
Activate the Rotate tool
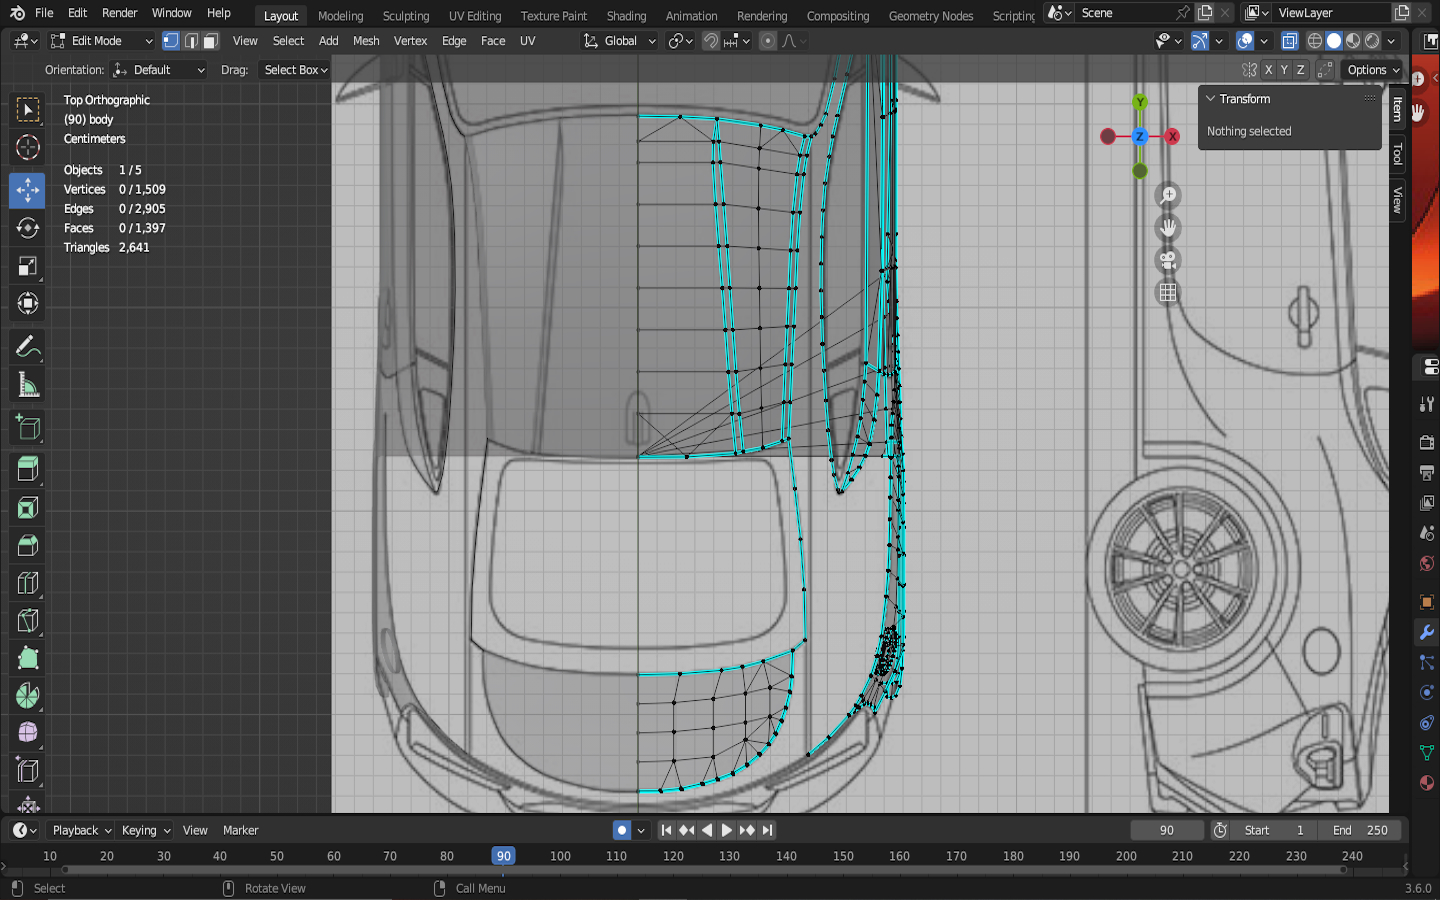27,228
